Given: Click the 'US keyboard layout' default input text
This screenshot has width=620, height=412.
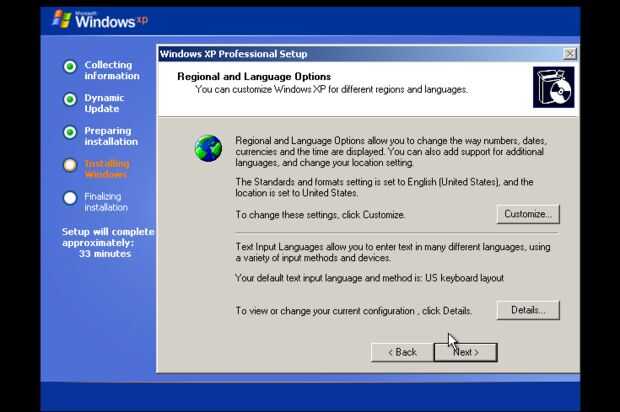Looking at the screenshot, I should click(x=464, y=278).
